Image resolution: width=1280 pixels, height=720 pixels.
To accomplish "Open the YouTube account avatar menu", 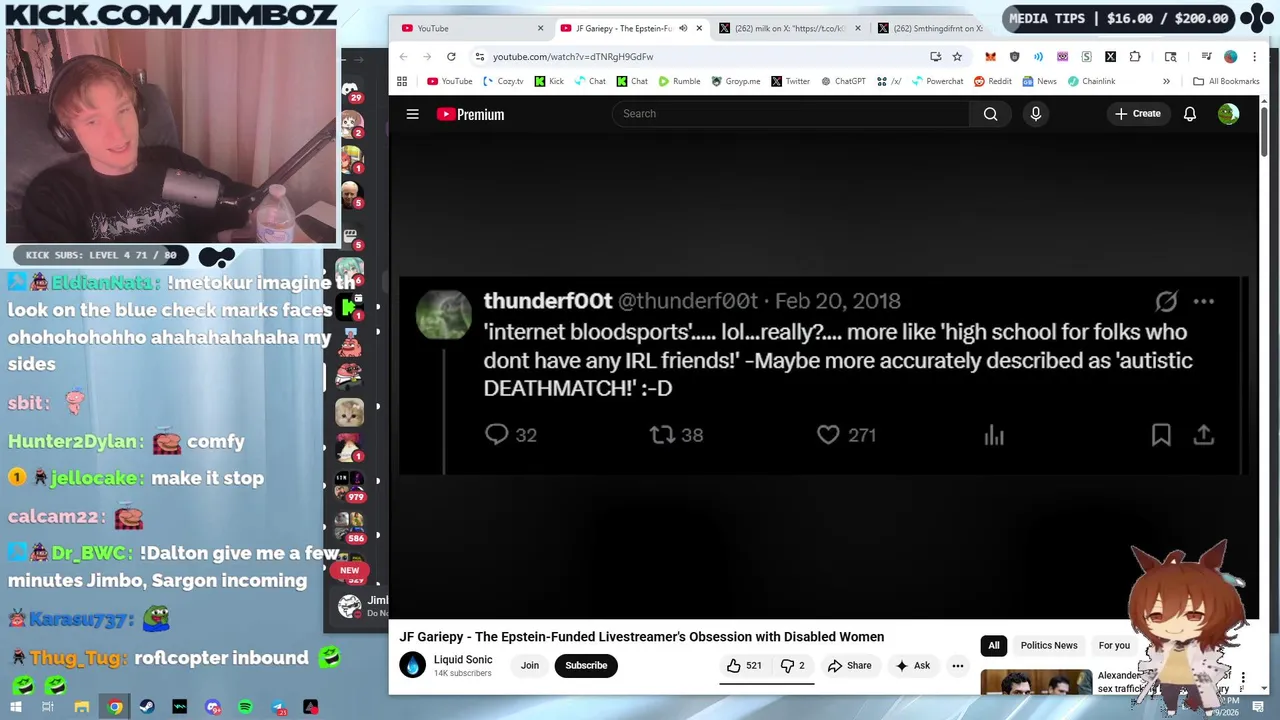I will pyautogui.click(x=1228, y=114).
